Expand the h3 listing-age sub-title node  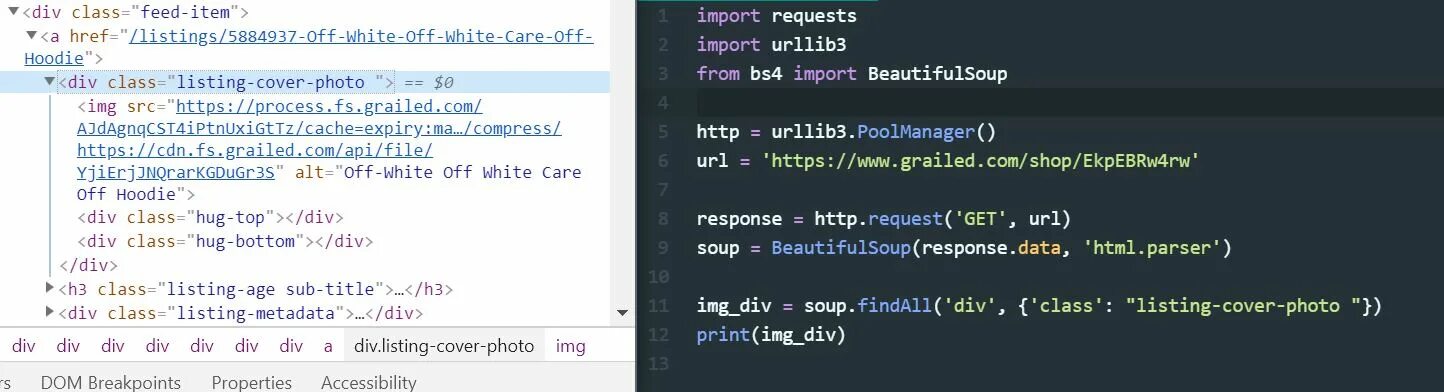[x=50, y=290]
